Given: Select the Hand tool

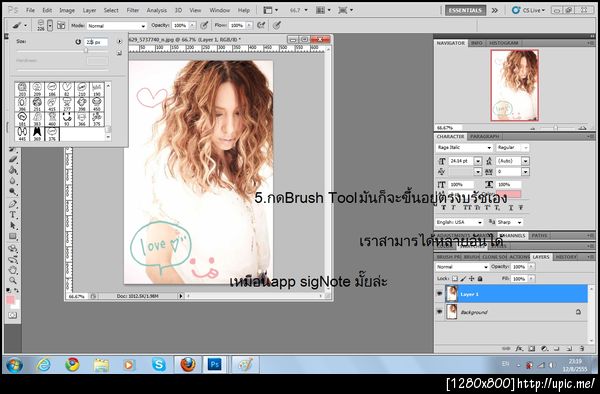Looking at the screenshot, I should coord(13,270).
